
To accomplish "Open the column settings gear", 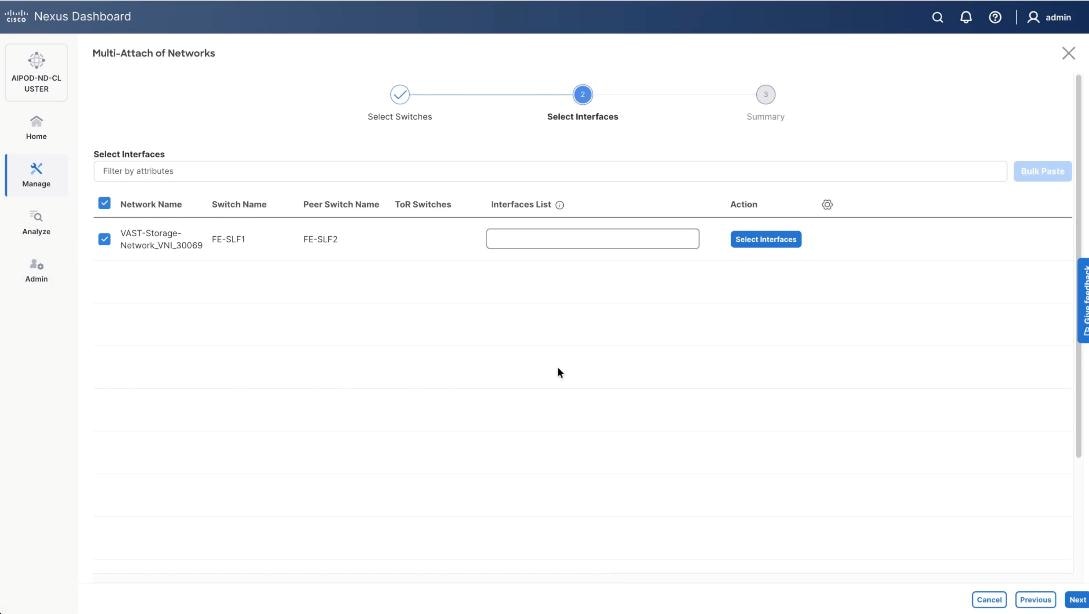I will tap(827, 204).
